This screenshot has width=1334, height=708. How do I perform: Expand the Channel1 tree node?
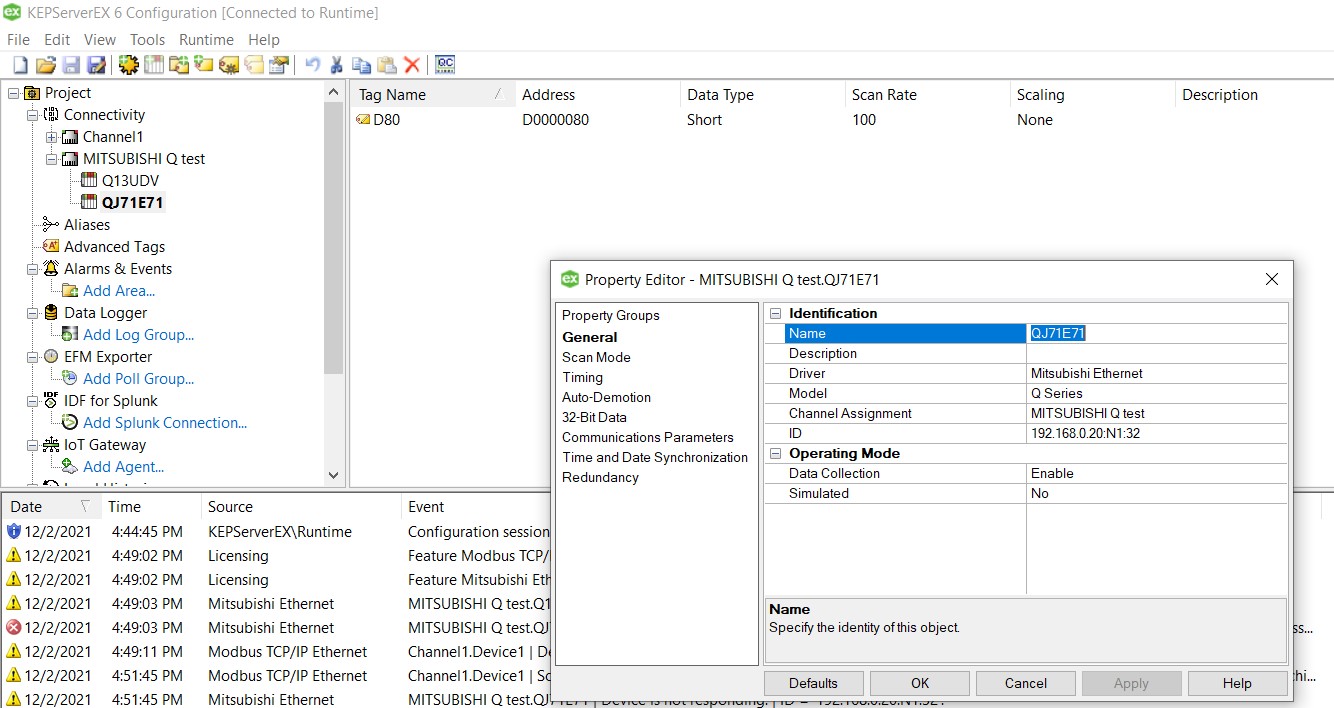click(52, 137)
